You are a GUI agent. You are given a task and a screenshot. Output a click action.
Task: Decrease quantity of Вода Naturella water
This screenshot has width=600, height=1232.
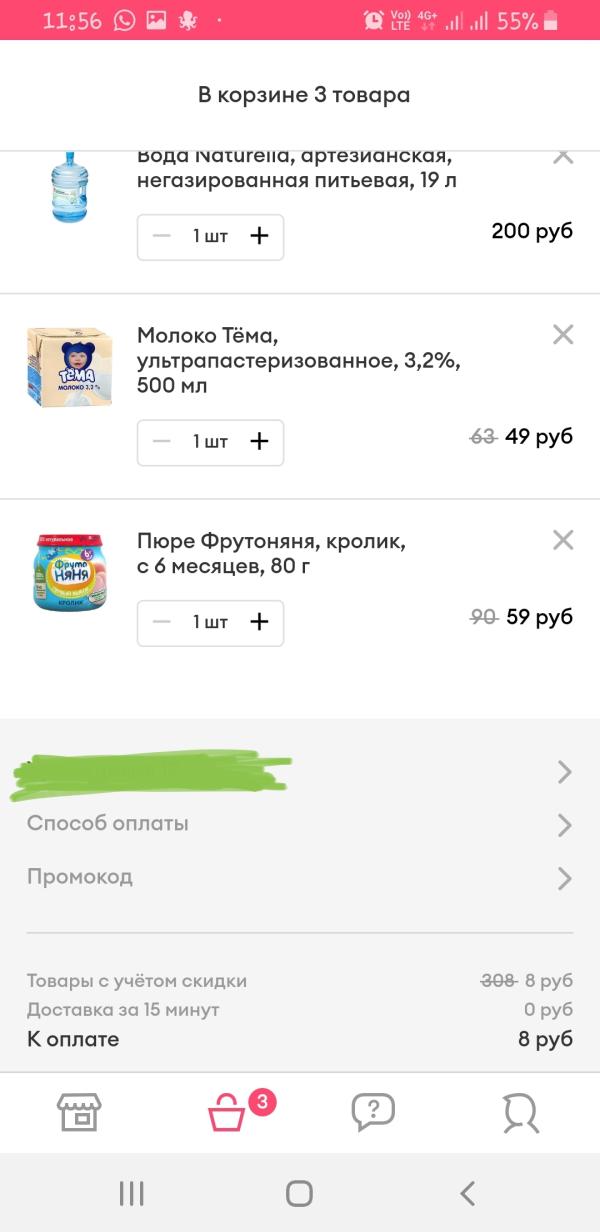(162, 236)
